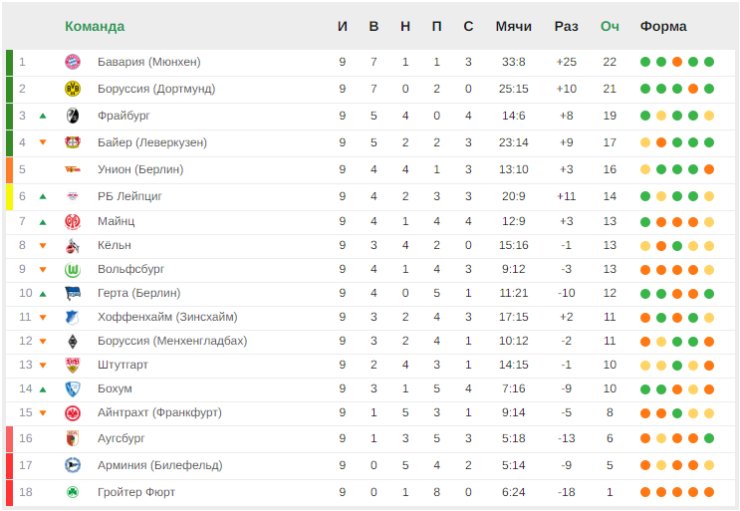
Task: Click the Borussia Dortmund club logo
Action: (x=73, y=89)
